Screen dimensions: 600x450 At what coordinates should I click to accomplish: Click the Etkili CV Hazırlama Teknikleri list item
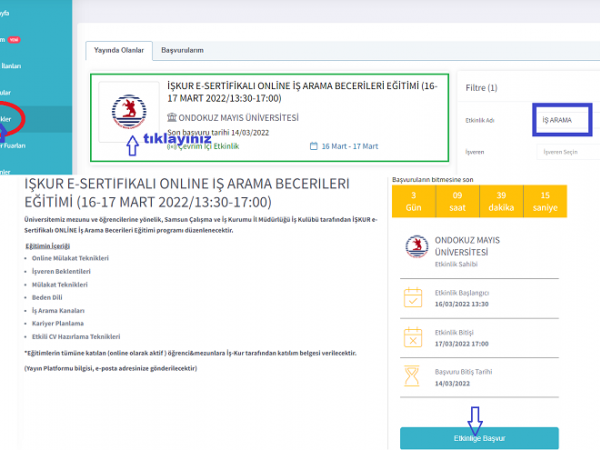tap(76, 337)
